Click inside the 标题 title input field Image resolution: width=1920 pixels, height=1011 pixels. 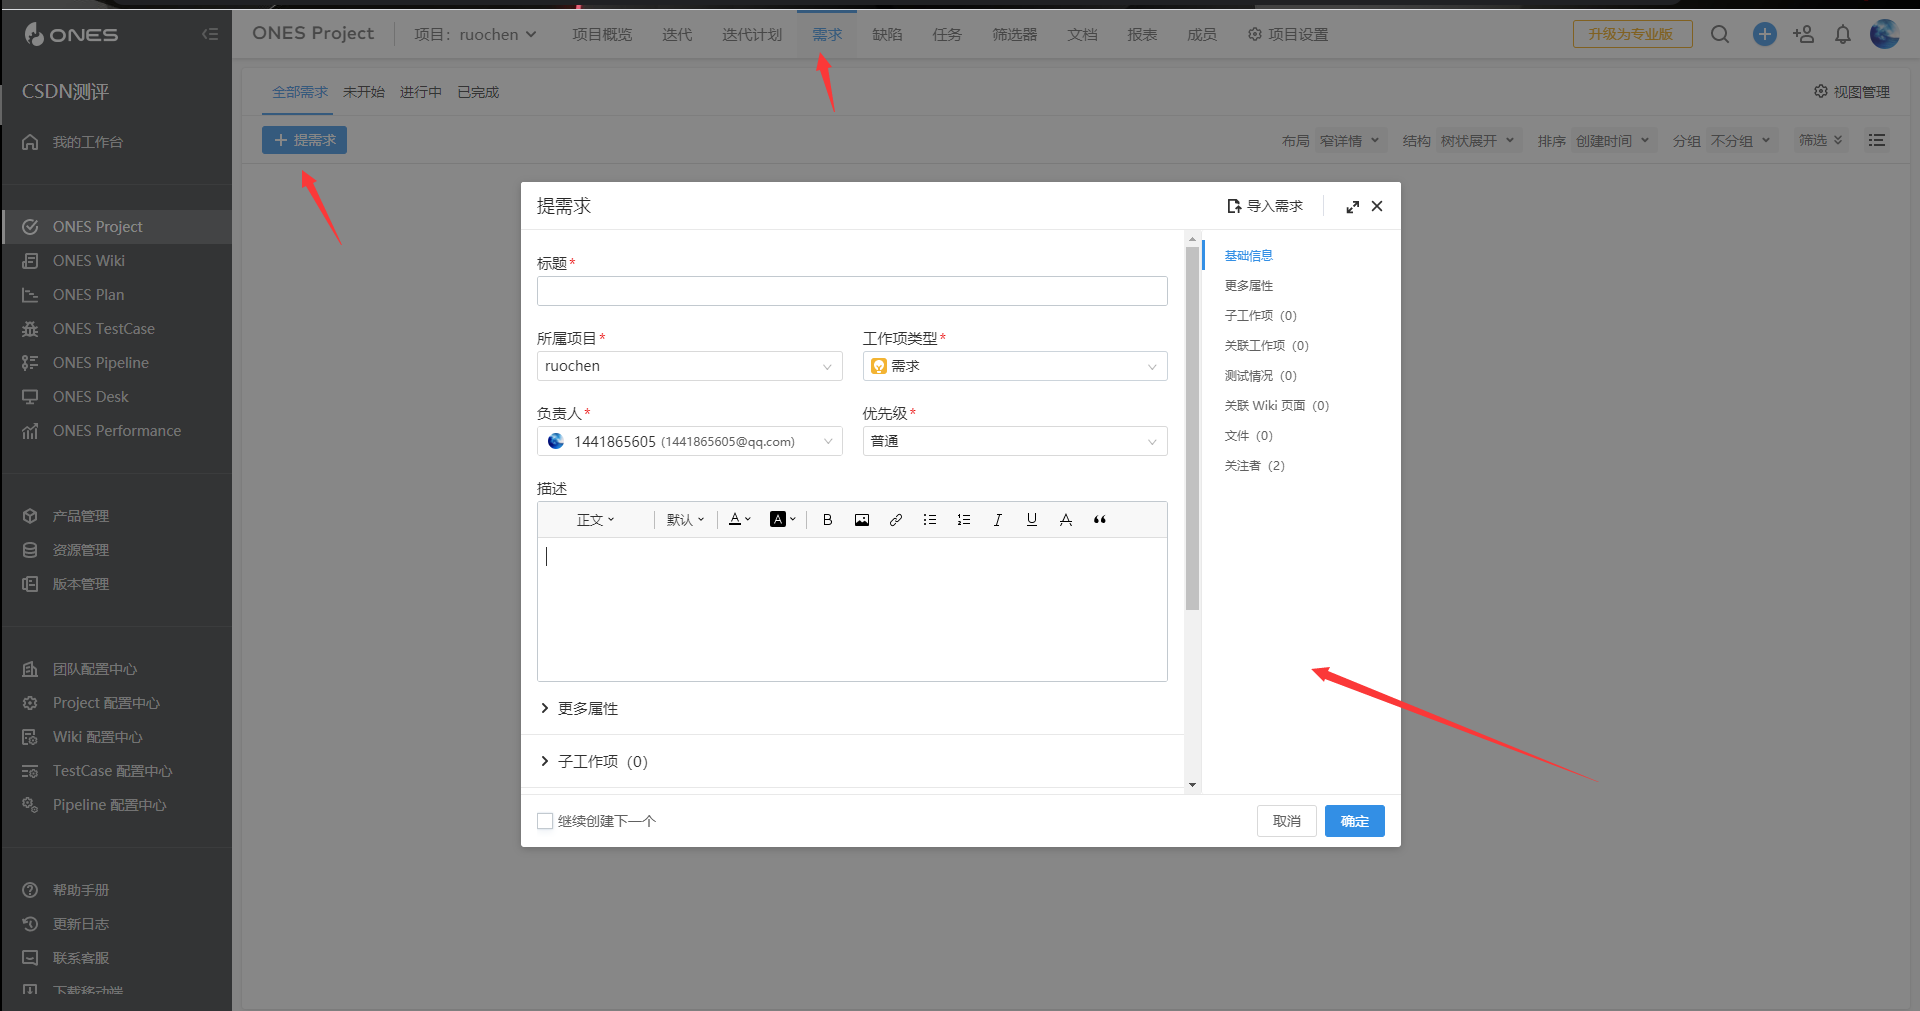(851, 291)
